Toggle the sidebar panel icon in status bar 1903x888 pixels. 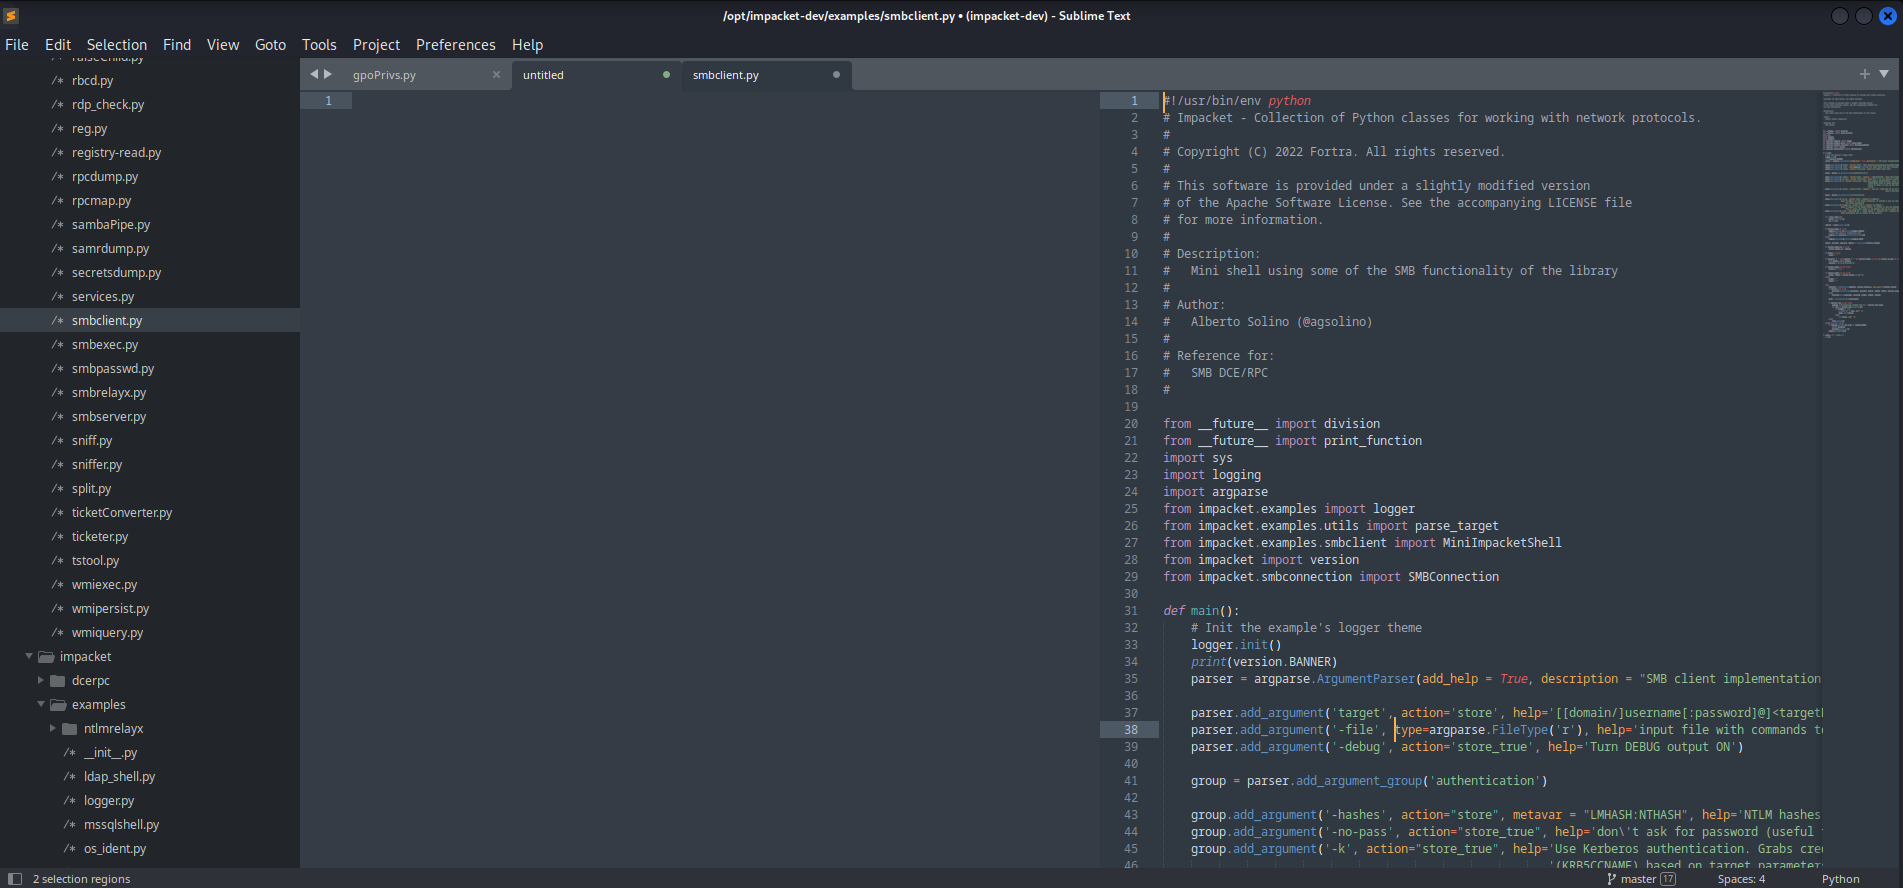pyautogui.click(x=15, y=879)
